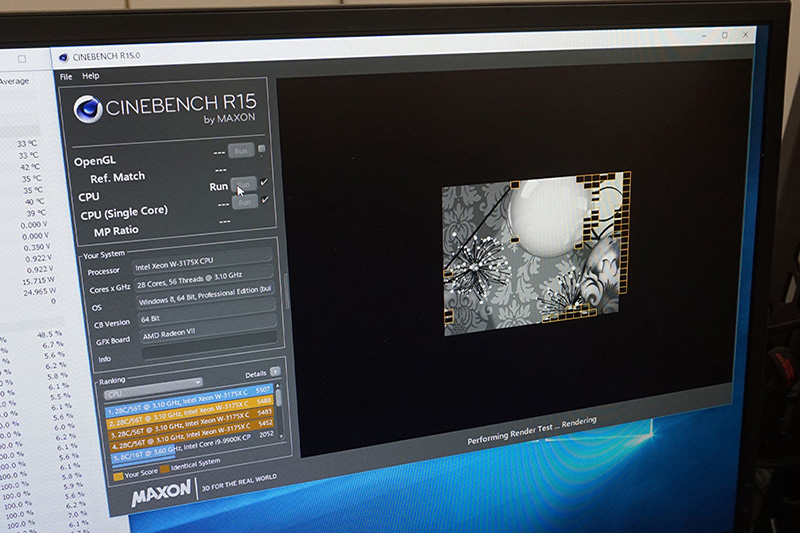Viewport: 800px width, 533px height.
Task: Click the 0.350 V value in background window
Action: click(37, 247)
